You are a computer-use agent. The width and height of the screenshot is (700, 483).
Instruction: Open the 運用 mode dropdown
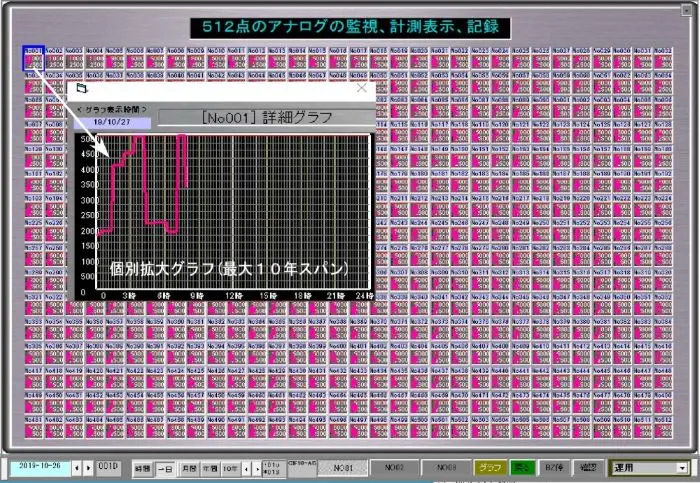683,467
